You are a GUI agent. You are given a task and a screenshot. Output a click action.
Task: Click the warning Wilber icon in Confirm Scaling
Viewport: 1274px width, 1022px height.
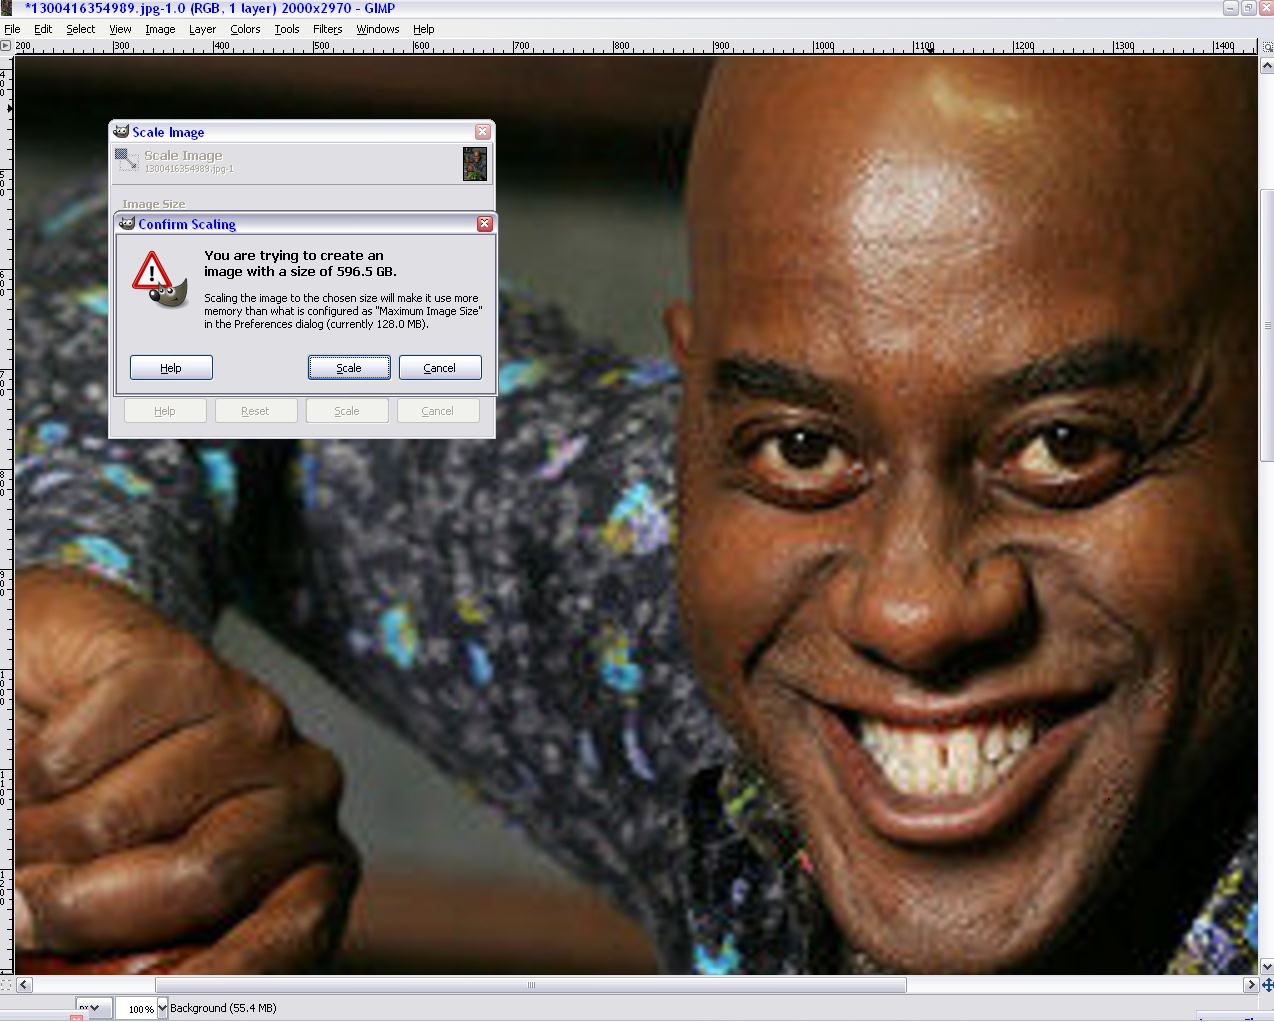coord(160,280)
